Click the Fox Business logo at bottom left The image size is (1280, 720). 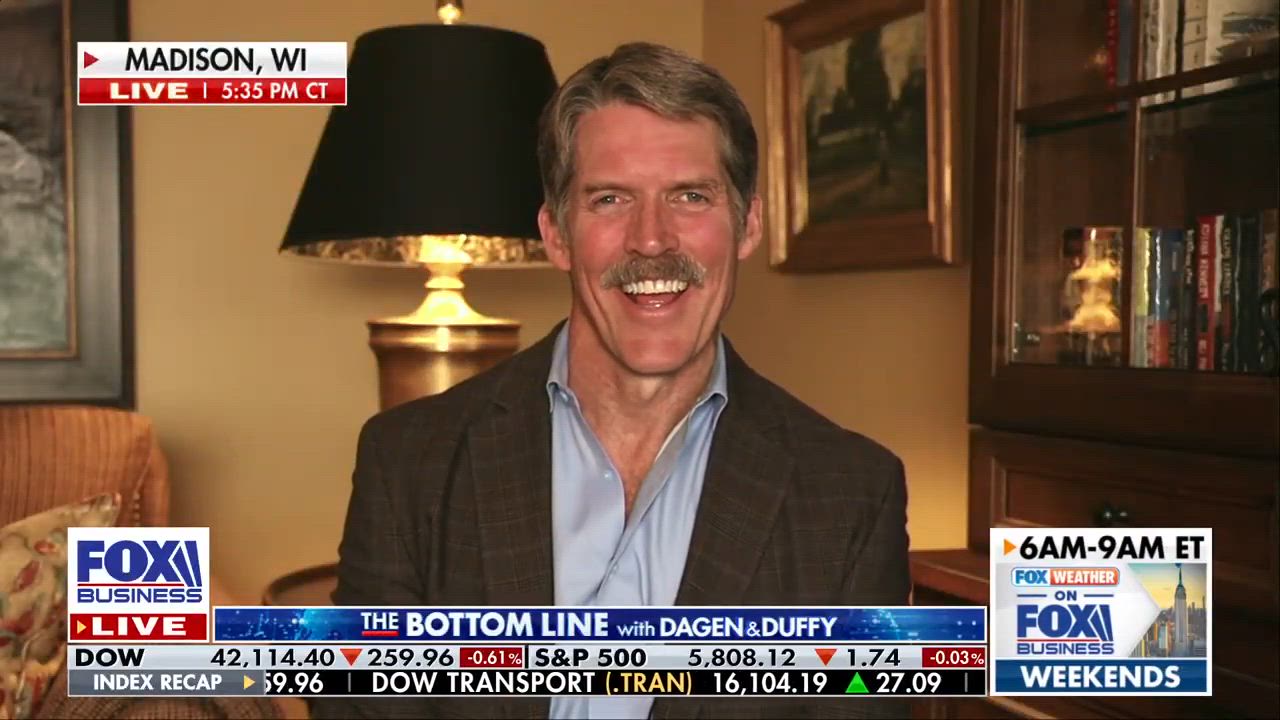[138, 570]
